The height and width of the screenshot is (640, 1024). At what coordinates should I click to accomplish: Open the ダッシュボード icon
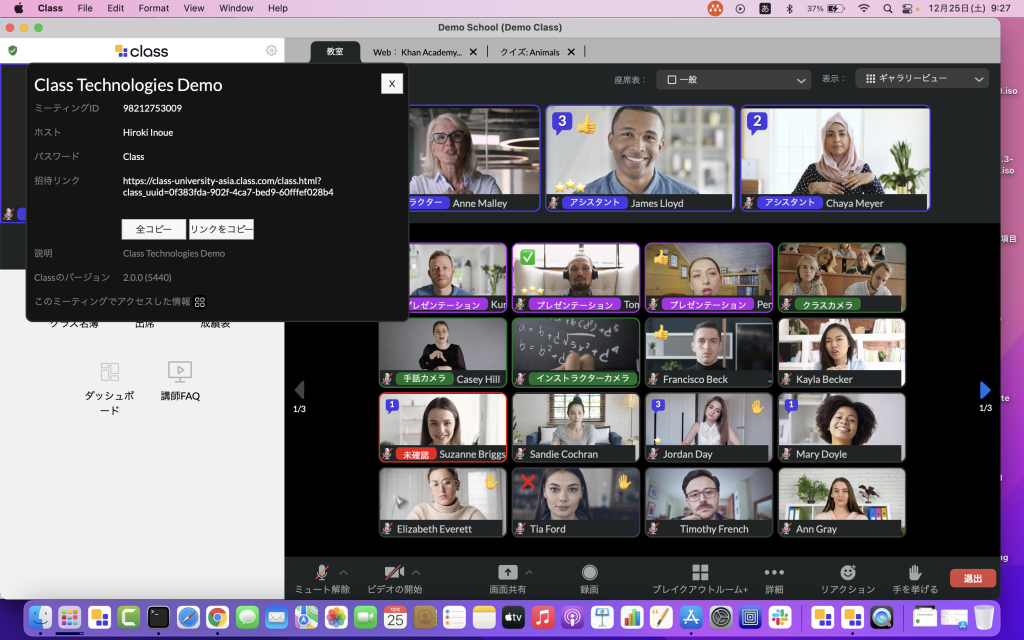(x=110, y=372)
